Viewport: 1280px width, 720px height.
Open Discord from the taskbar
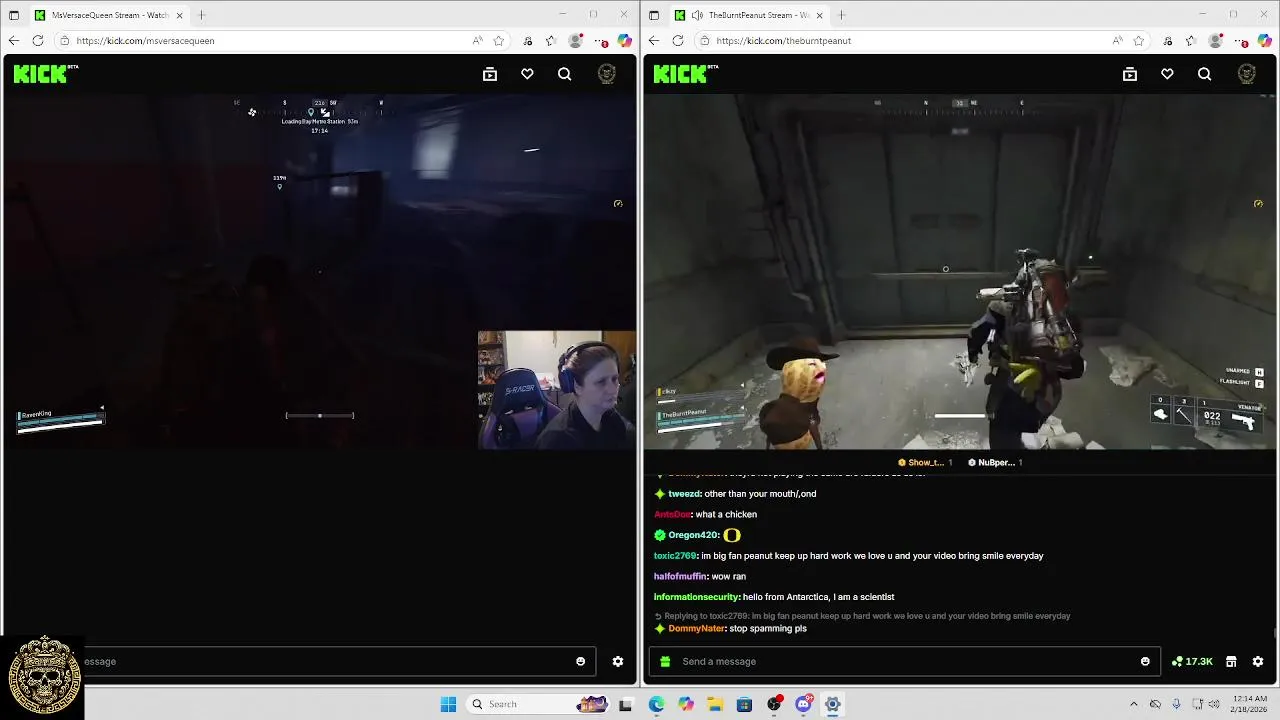click(803, 704)
